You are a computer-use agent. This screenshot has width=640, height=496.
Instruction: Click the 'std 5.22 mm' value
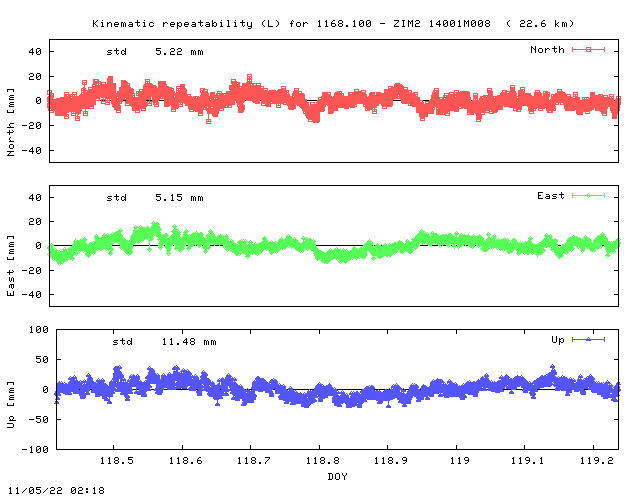point(155,52)
